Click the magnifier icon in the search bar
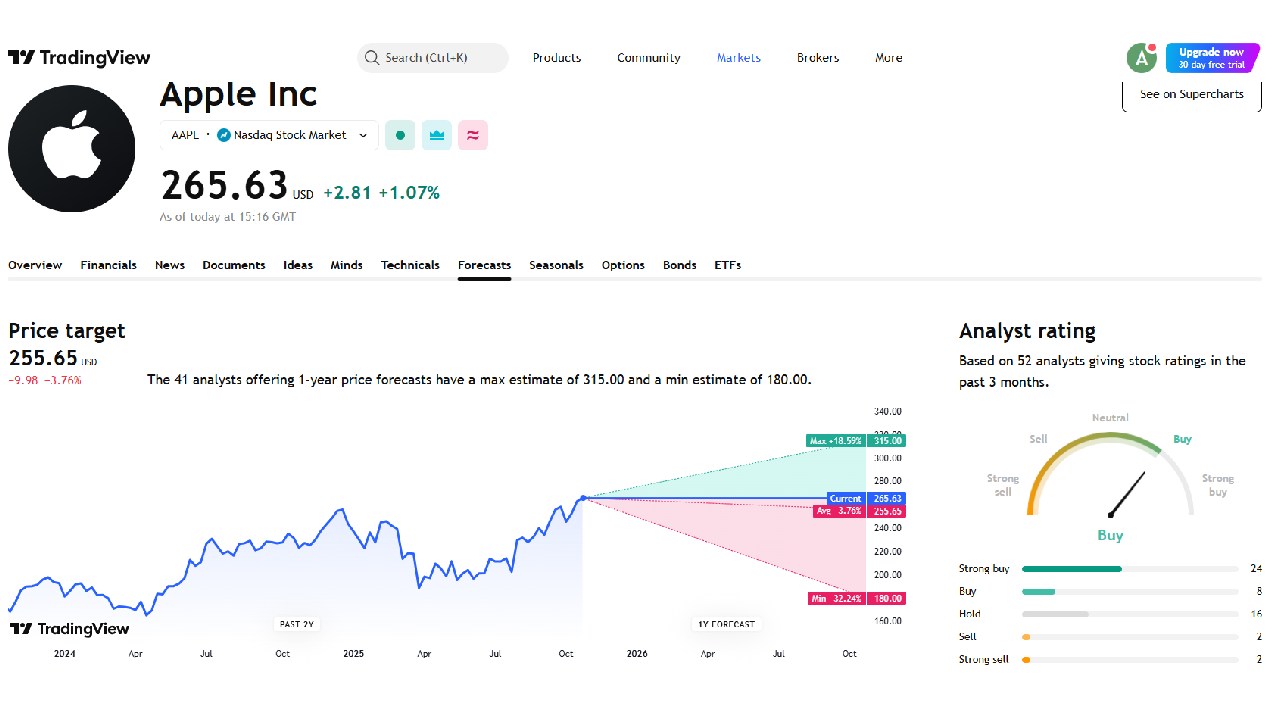The width and height of the screenshot is (1280, 720). pos(371,57)
